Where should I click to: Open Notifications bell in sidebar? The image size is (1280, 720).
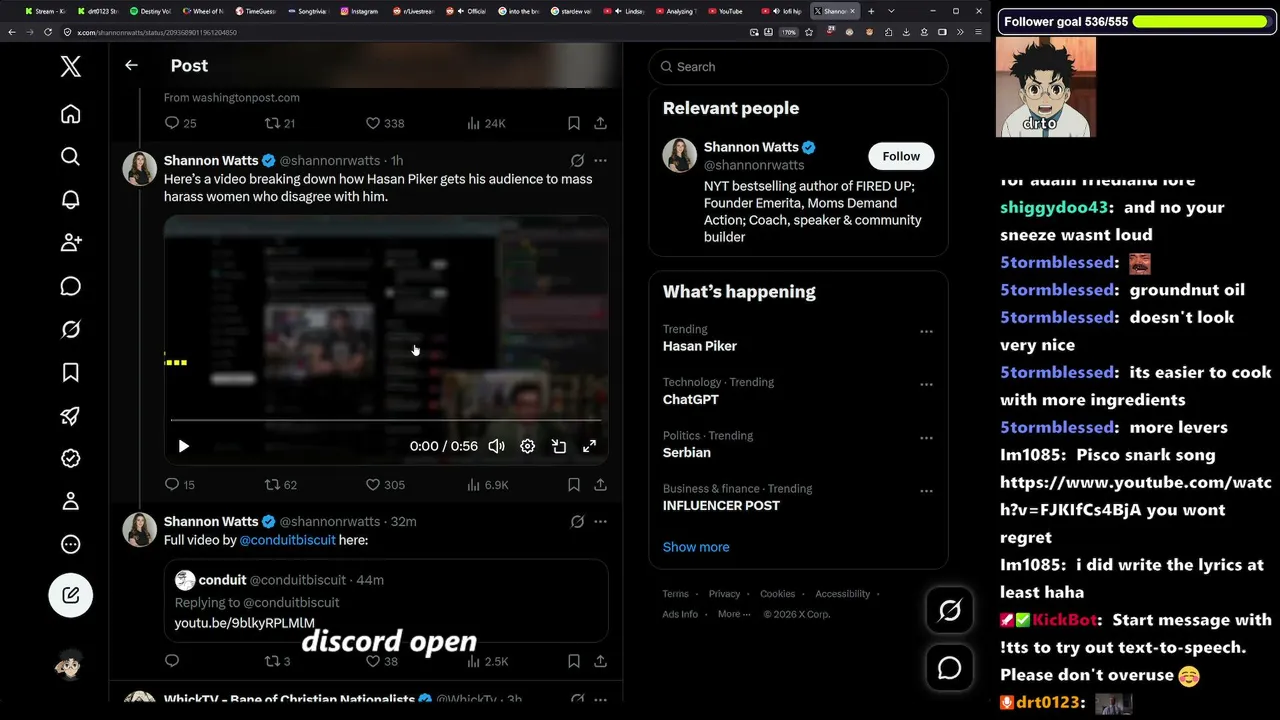(70, 199)
